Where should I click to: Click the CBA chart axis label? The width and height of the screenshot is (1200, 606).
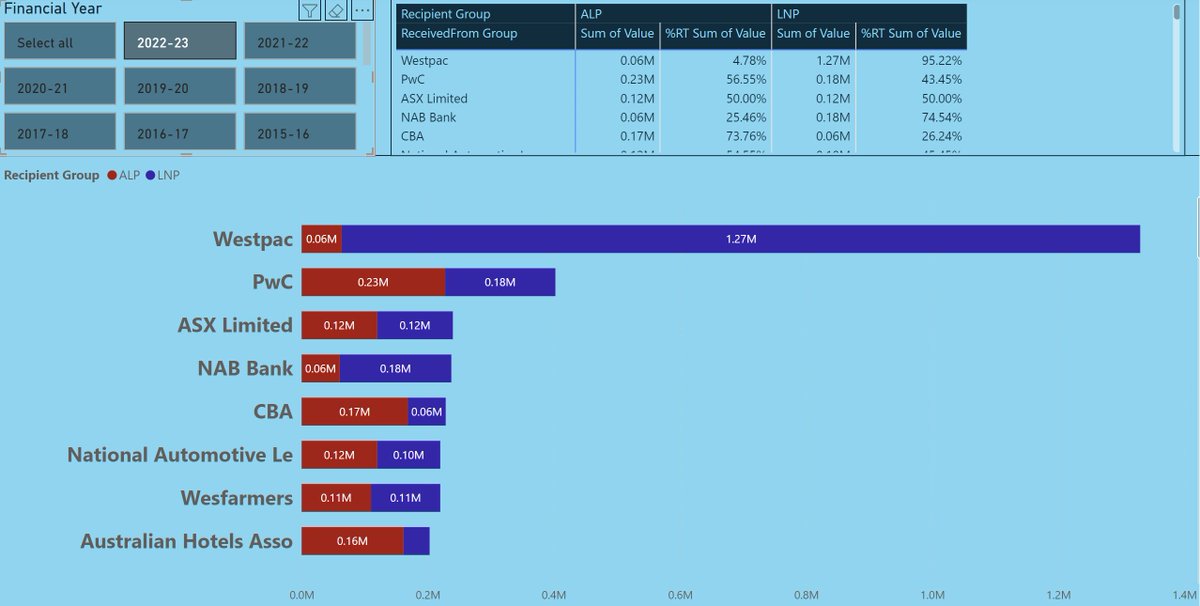(x=273, y=411)
